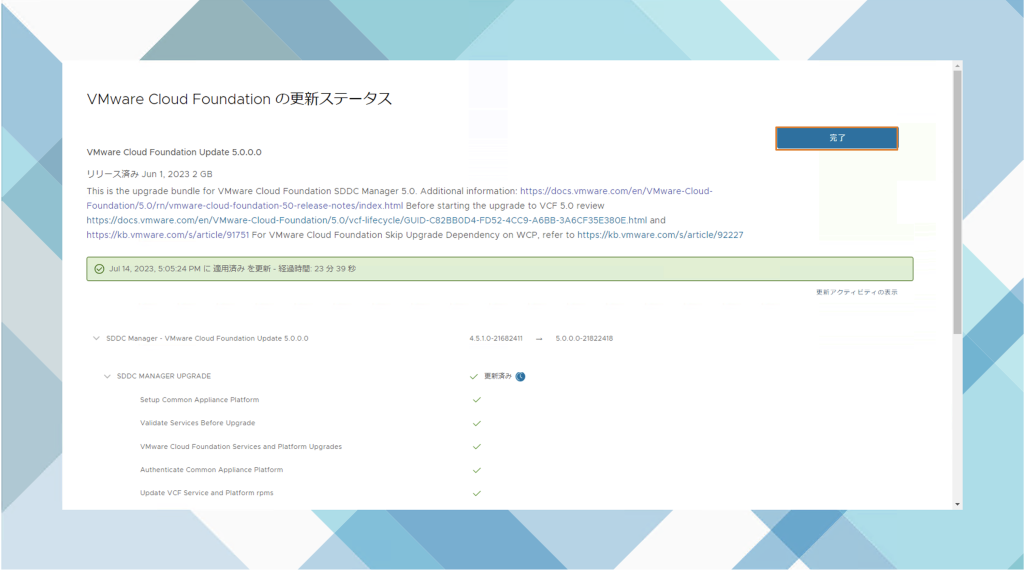Image resolution: width=1024 pixels, height=570 pixels.
Task: Click the scrollbar up arrow
Action: [957, 66]
